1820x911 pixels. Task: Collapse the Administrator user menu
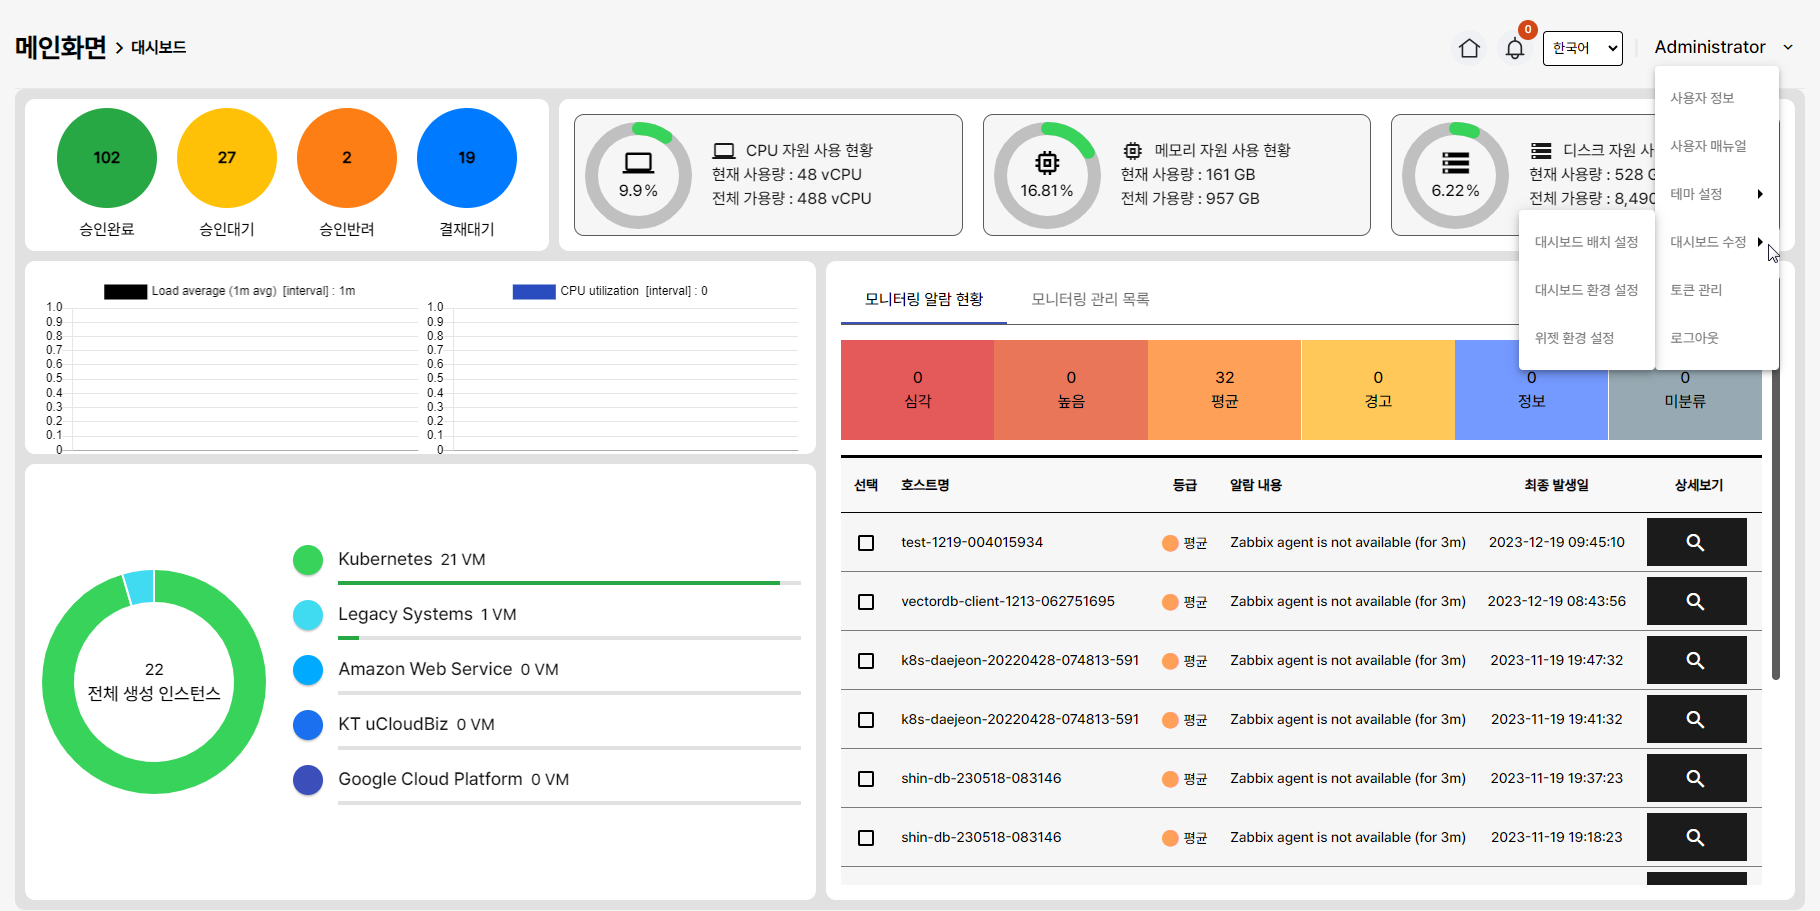coord(1723,47)
